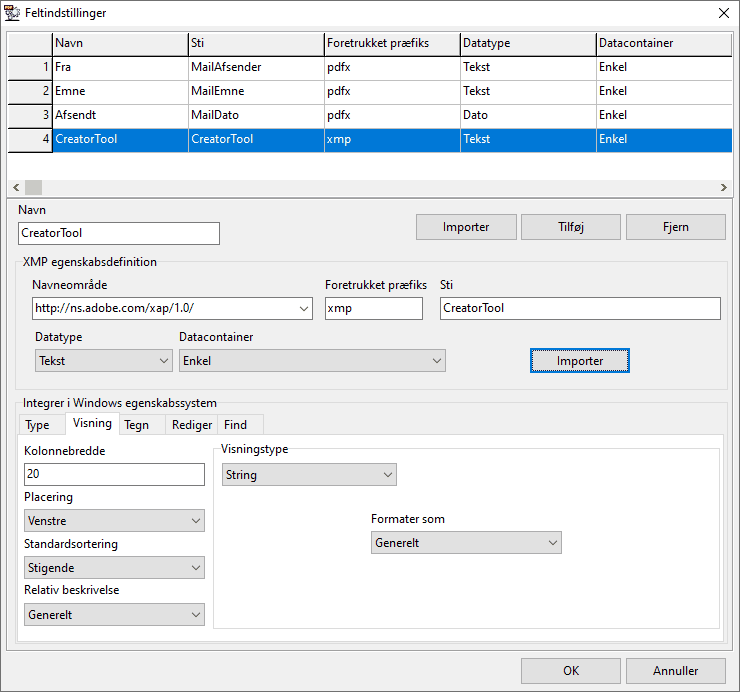Click the 'Tekst' cell in the CreatorTool row
The height and width of the screenshot is (692, 740).
[528, 140]
